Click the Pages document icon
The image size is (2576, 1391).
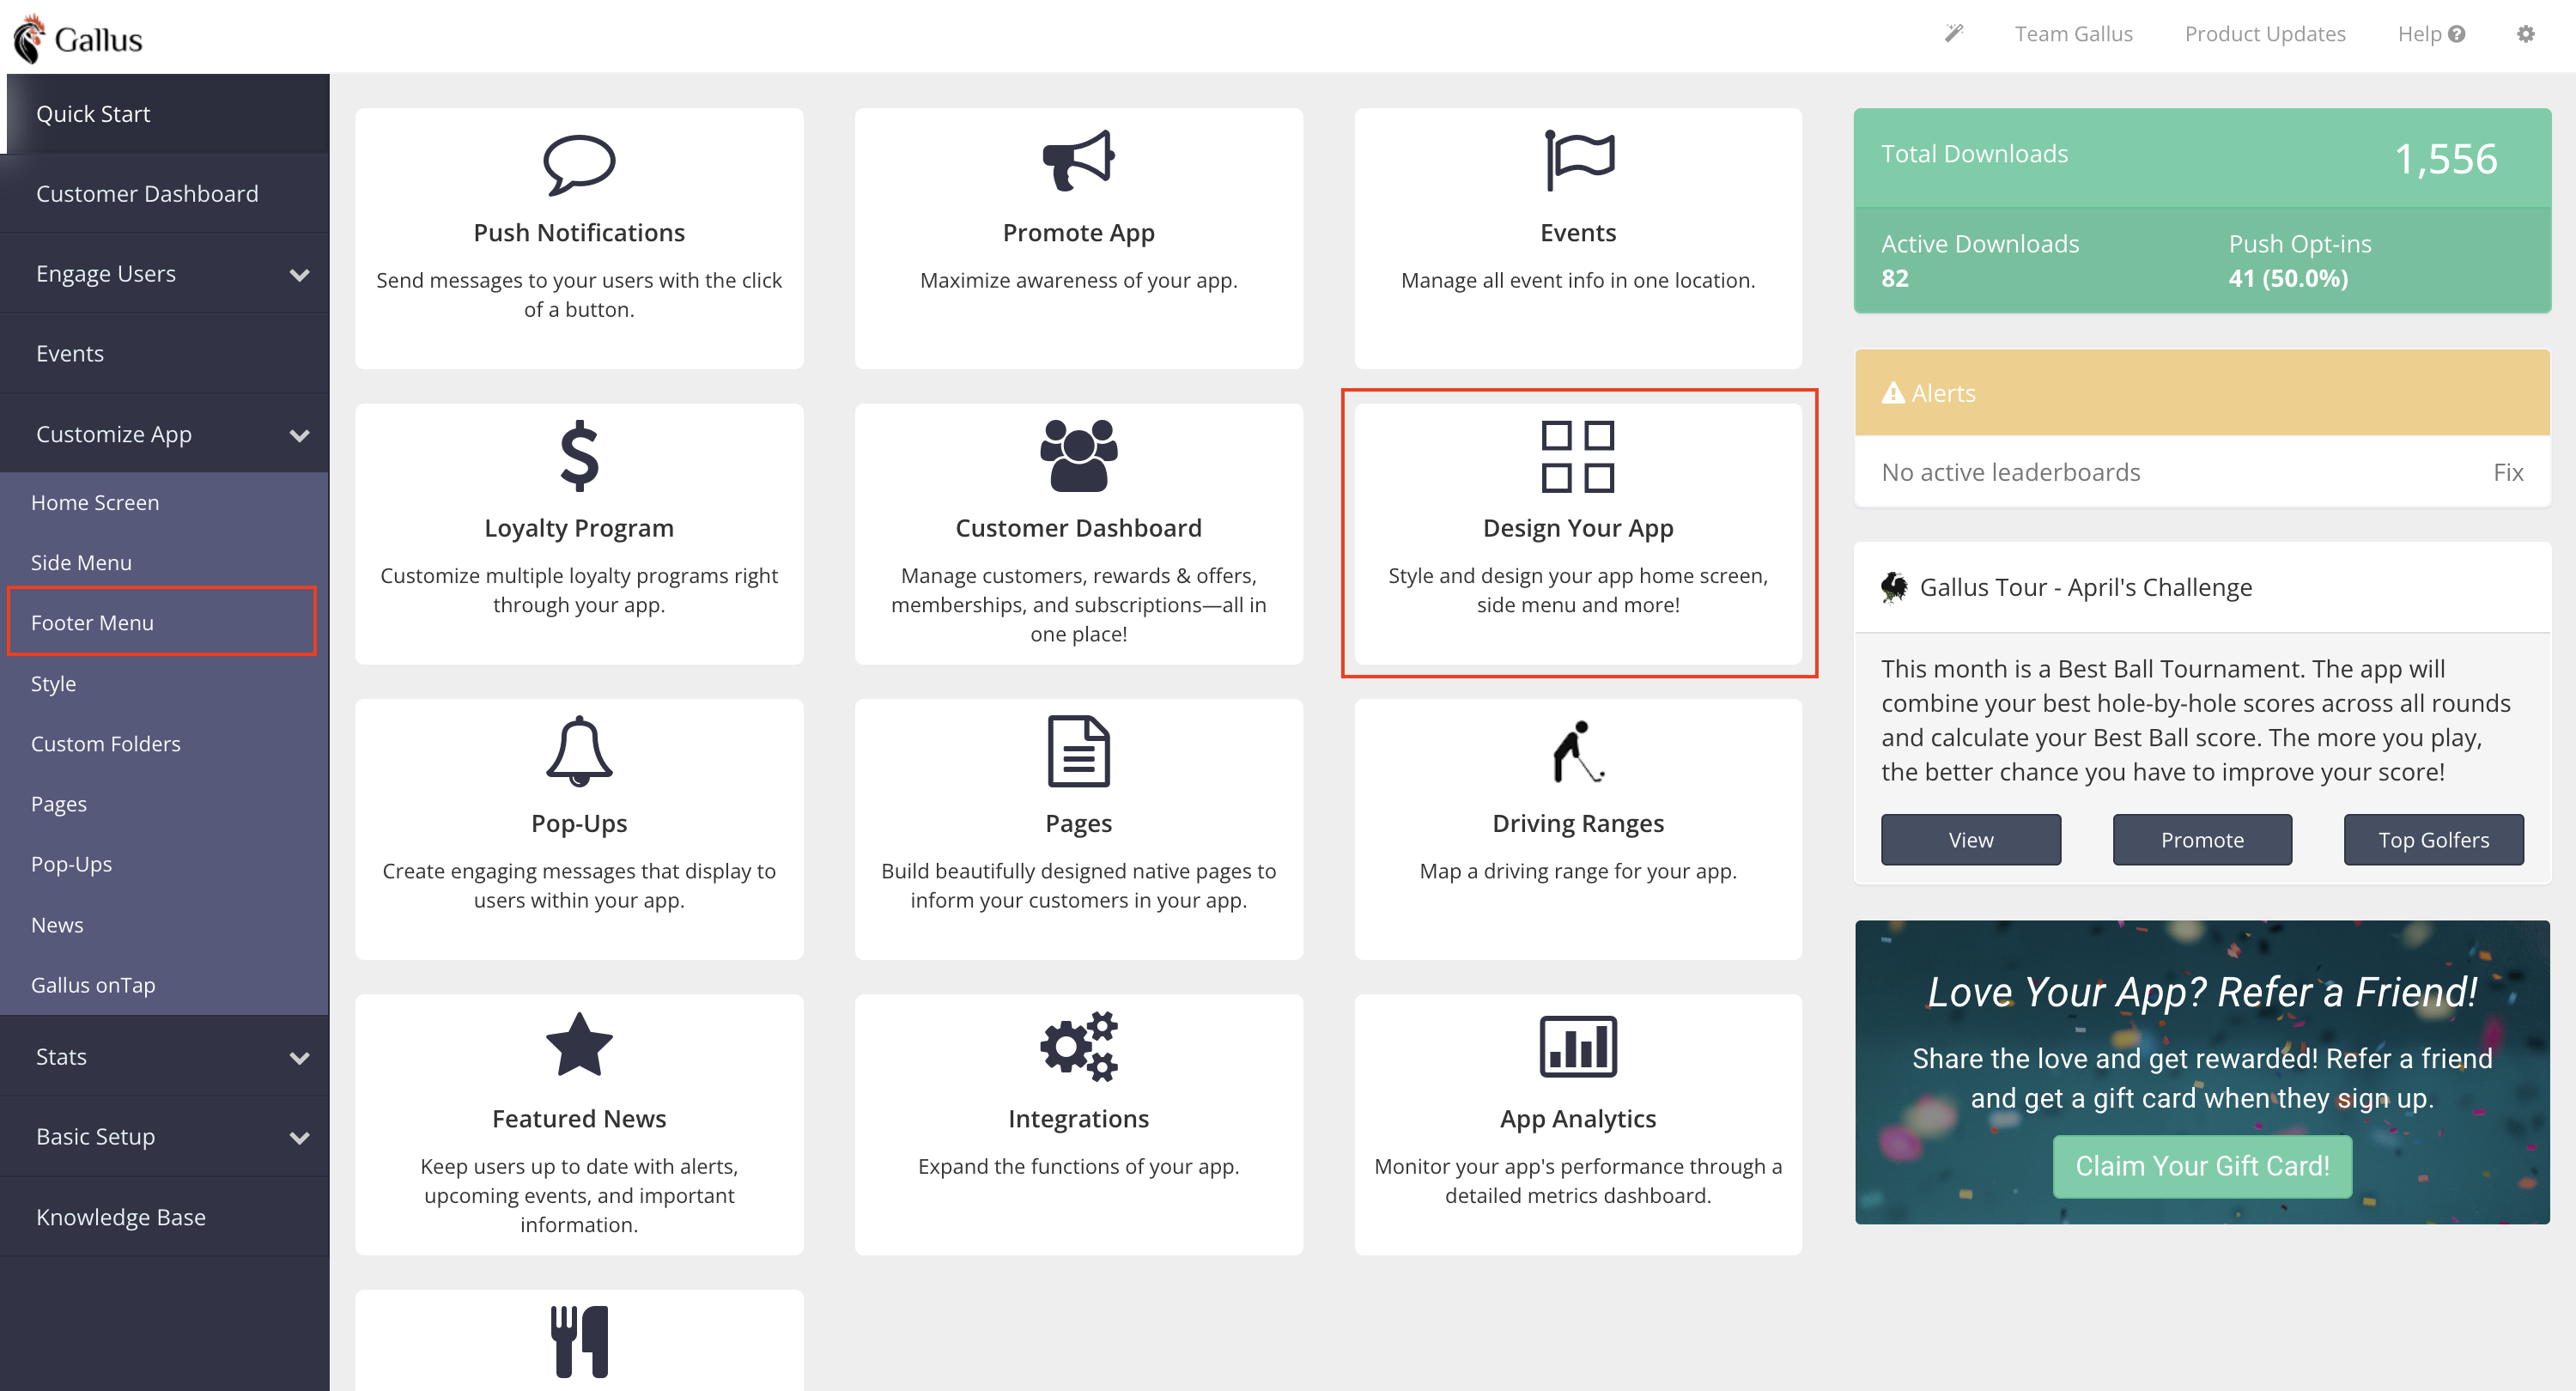click(1078, 751)
